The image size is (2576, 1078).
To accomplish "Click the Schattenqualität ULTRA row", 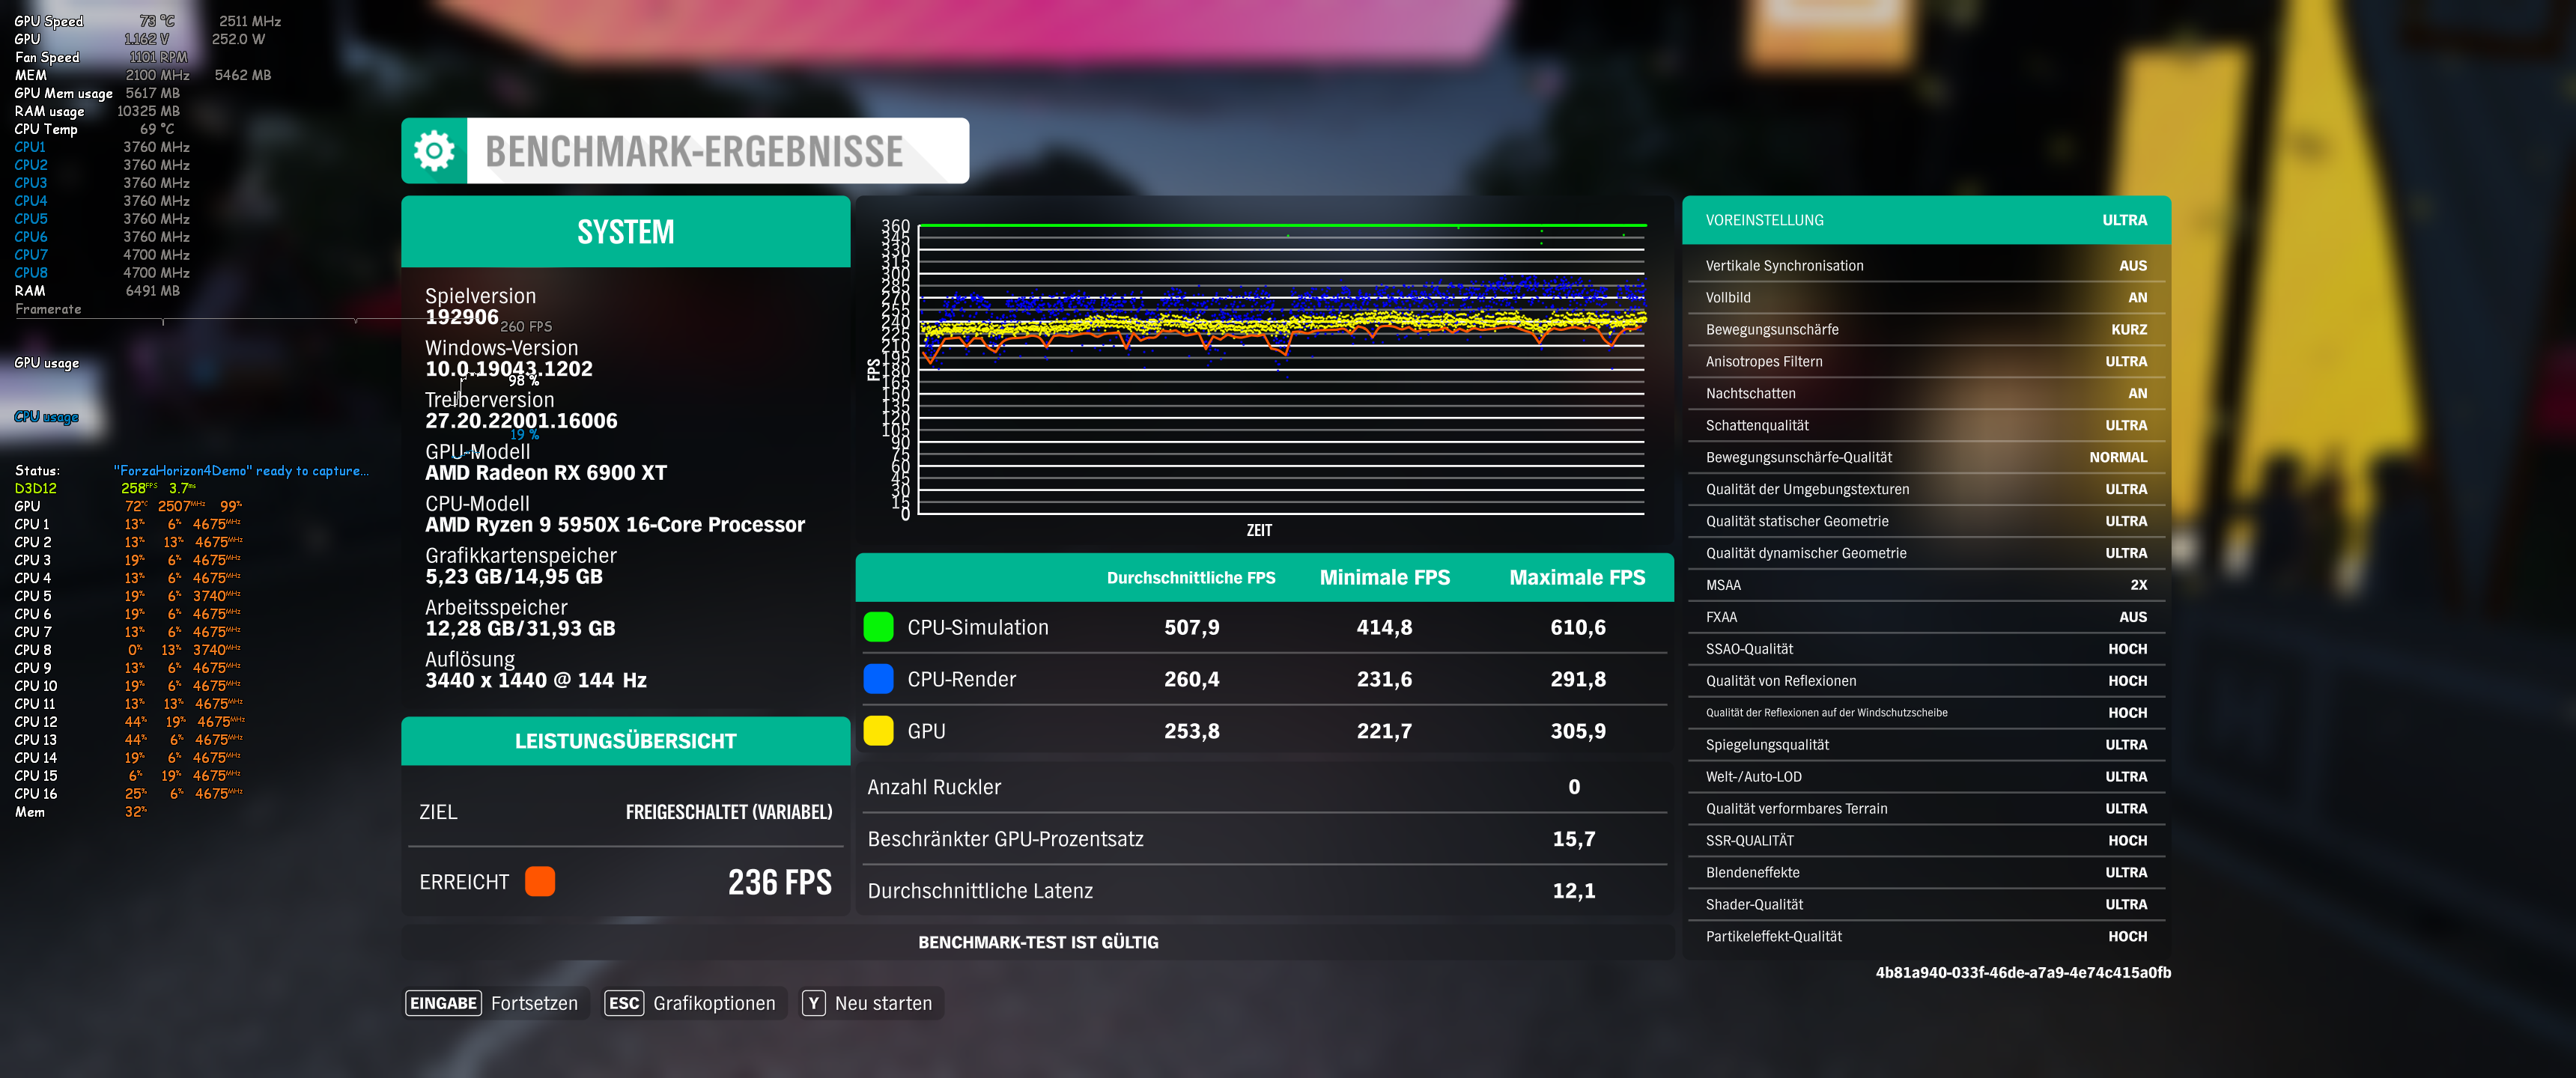I will pos(1925,425).
